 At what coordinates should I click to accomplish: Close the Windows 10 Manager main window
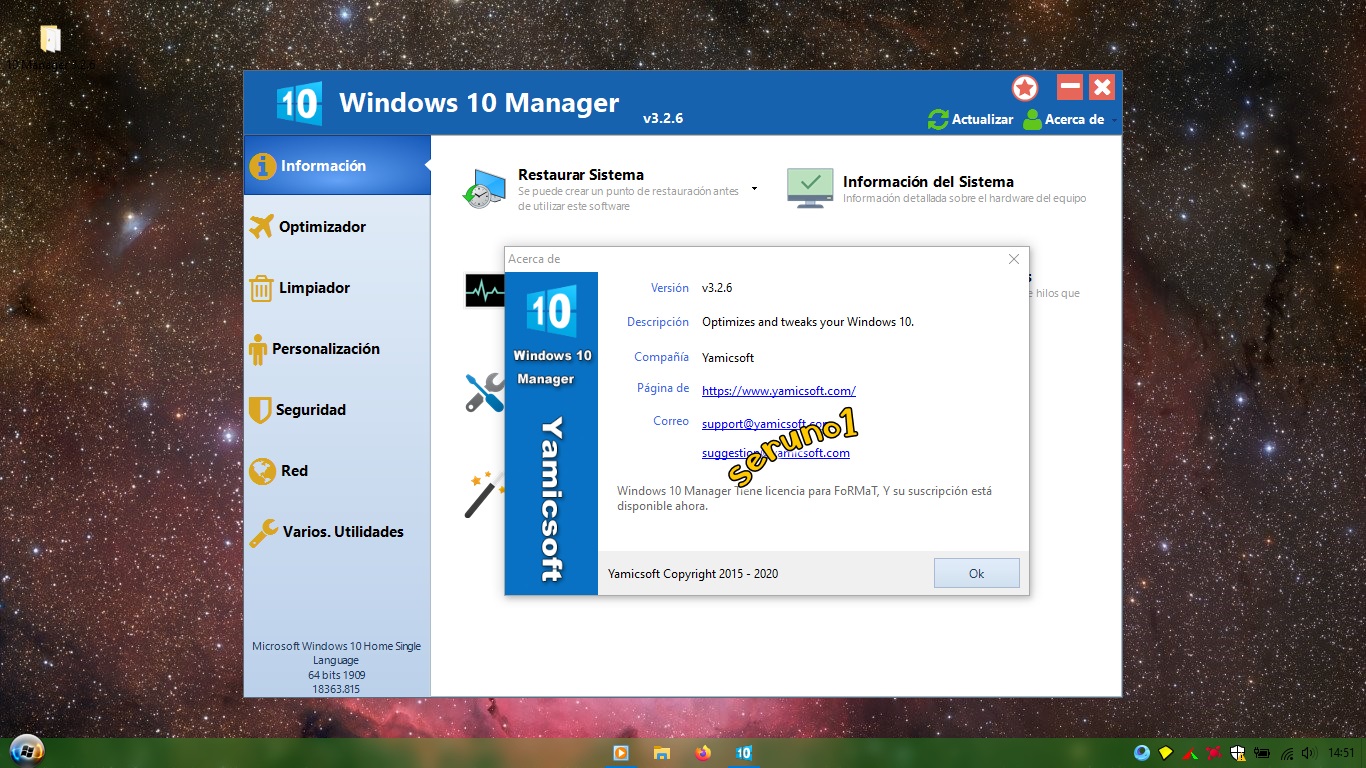(x=1102, y=87)
